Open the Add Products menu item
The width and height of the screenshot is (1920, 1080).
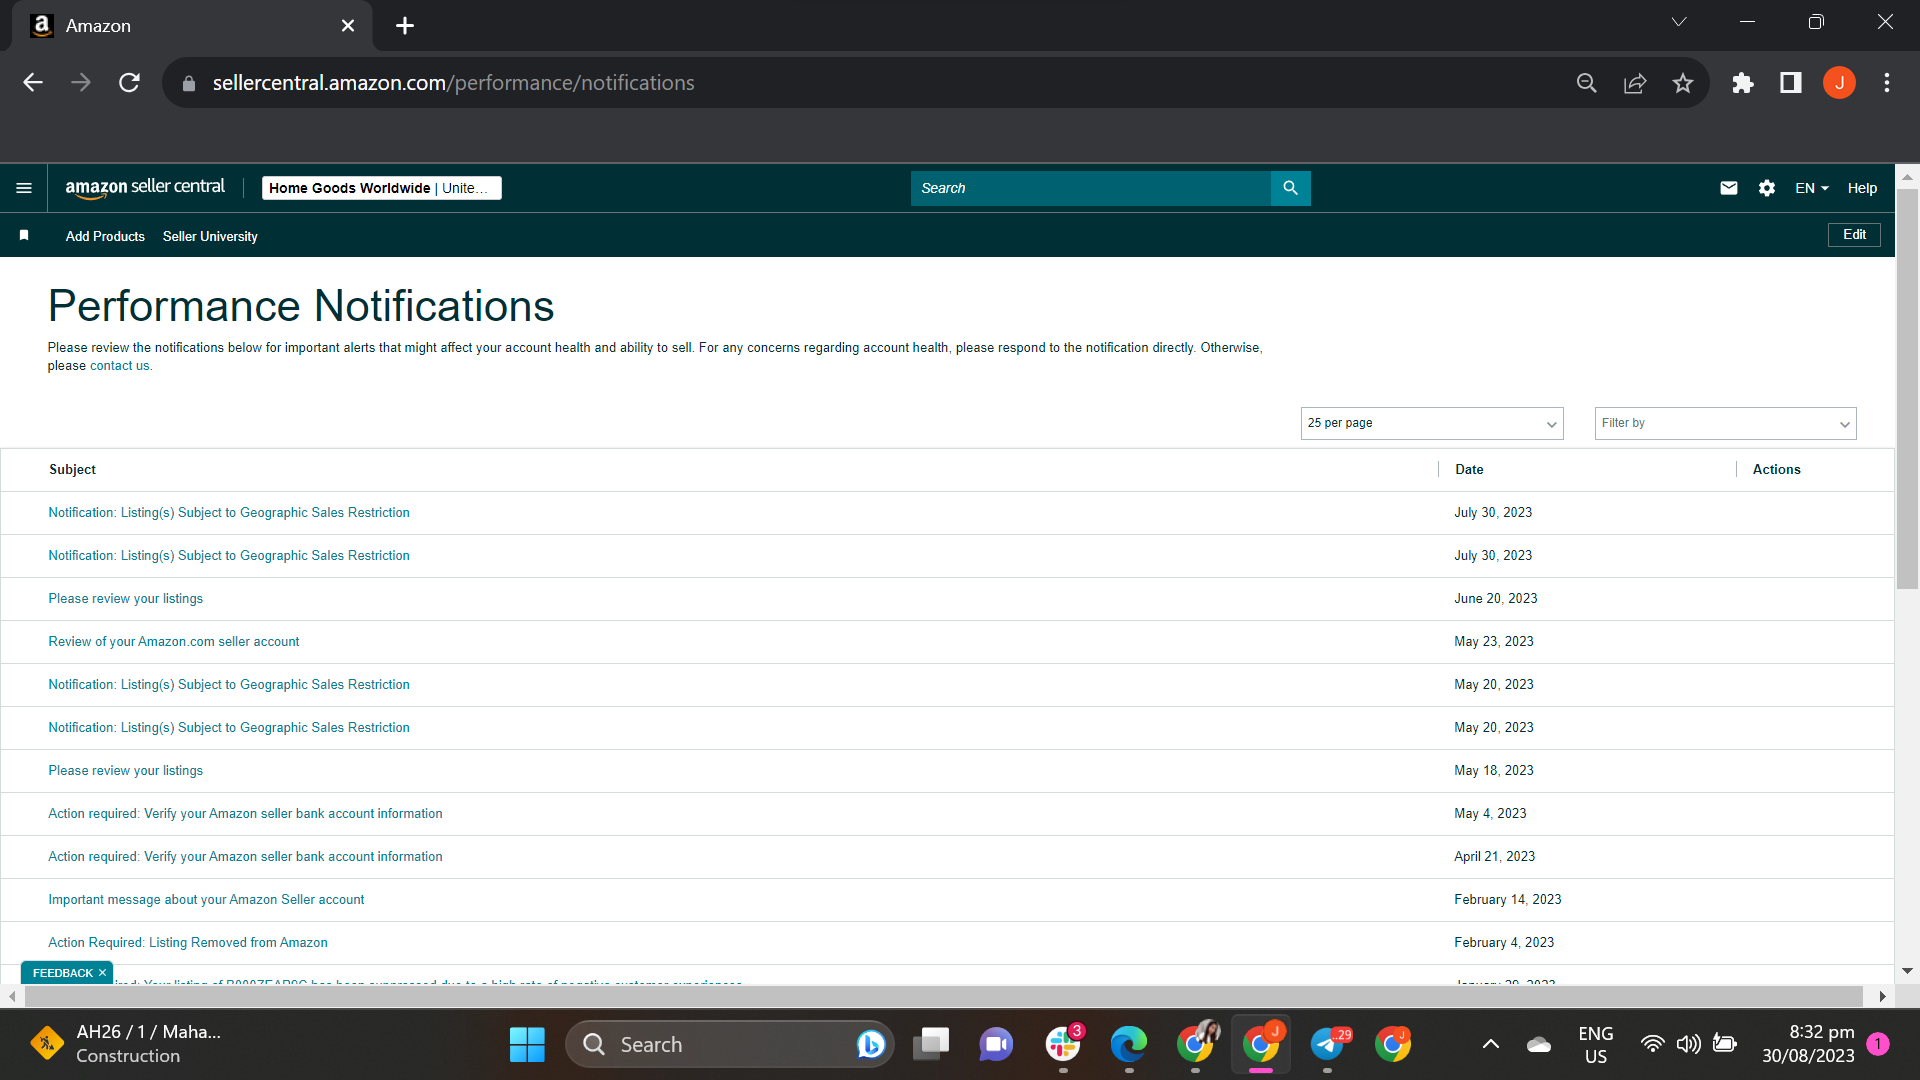[x=105, y=236]
